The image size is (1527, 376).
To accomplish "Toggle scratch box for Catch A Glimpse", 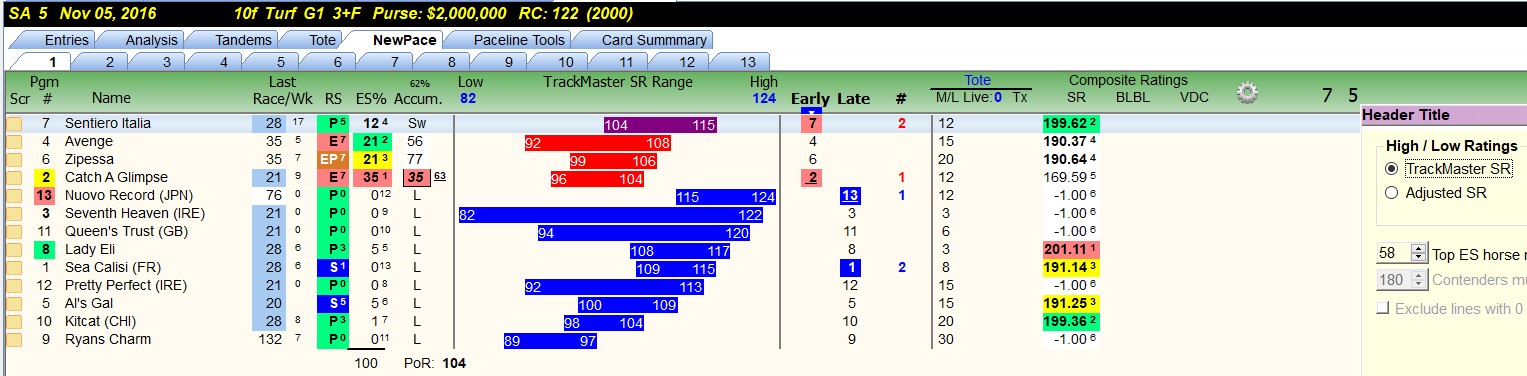I will pyautogui.click(x=15, y=177).
